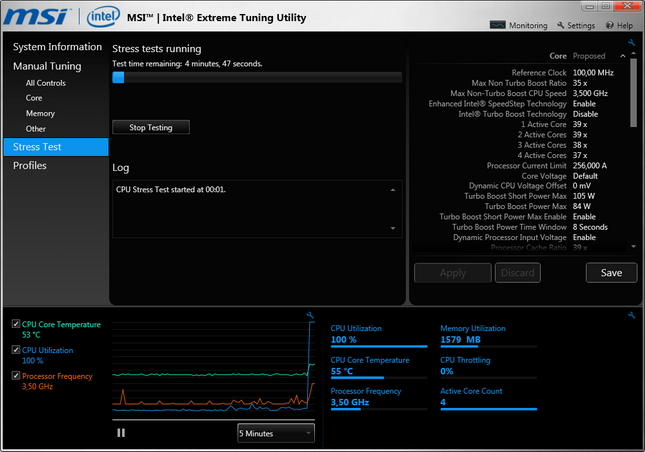Click the Save button
Screen dimensions: 645x452
click(611, 273)
